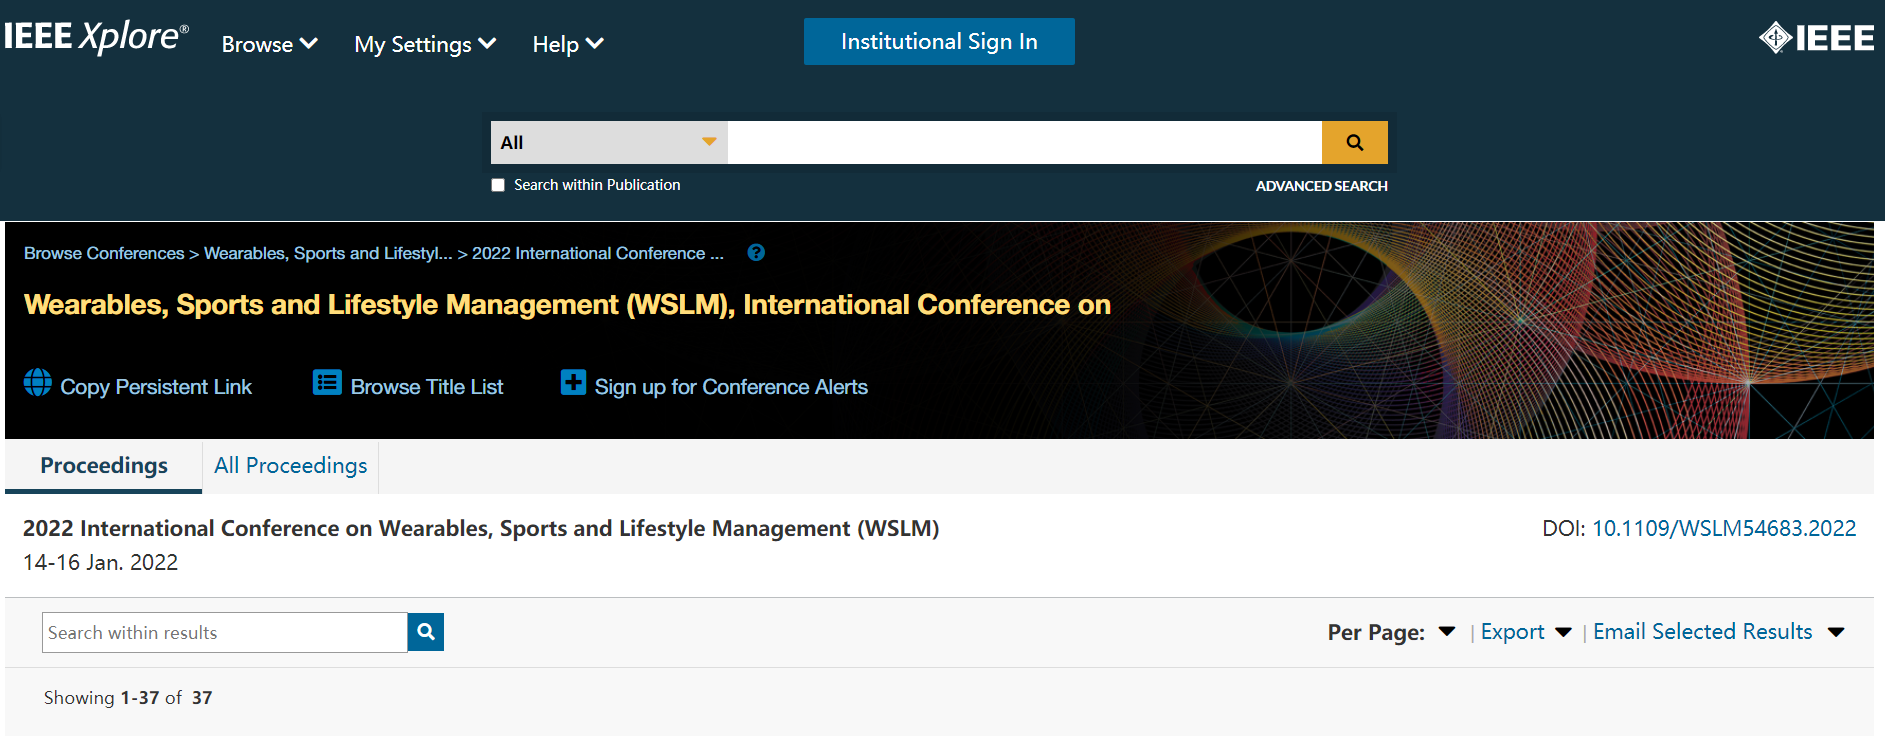Click the Browse Title List text link
Image resolution: width=1885 pixels, height=736 pixels.
tap(427, 387)
